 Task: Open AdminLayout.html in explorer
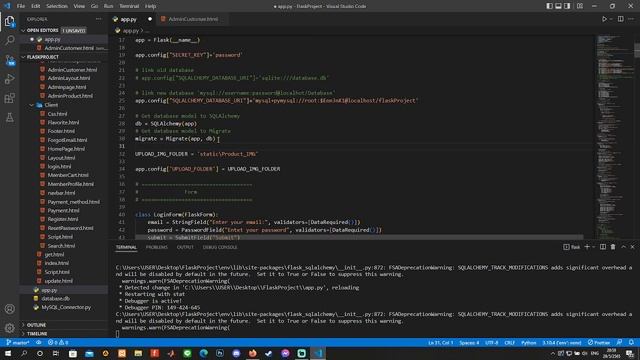(x=69, y=78)
